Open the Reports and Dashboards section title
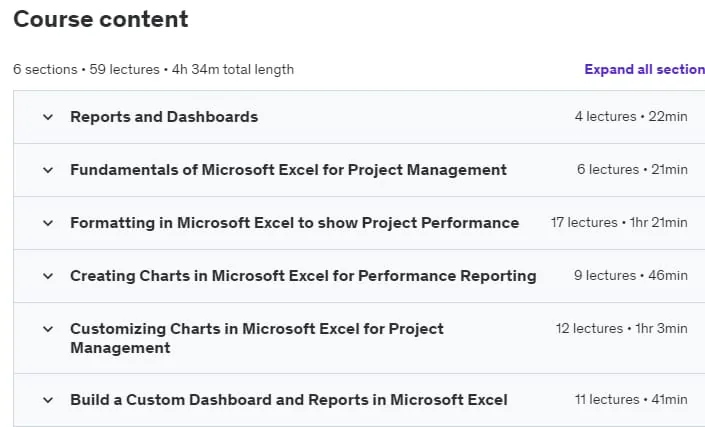The width and height of the screenshot is (705, 427). click(164, 117)
